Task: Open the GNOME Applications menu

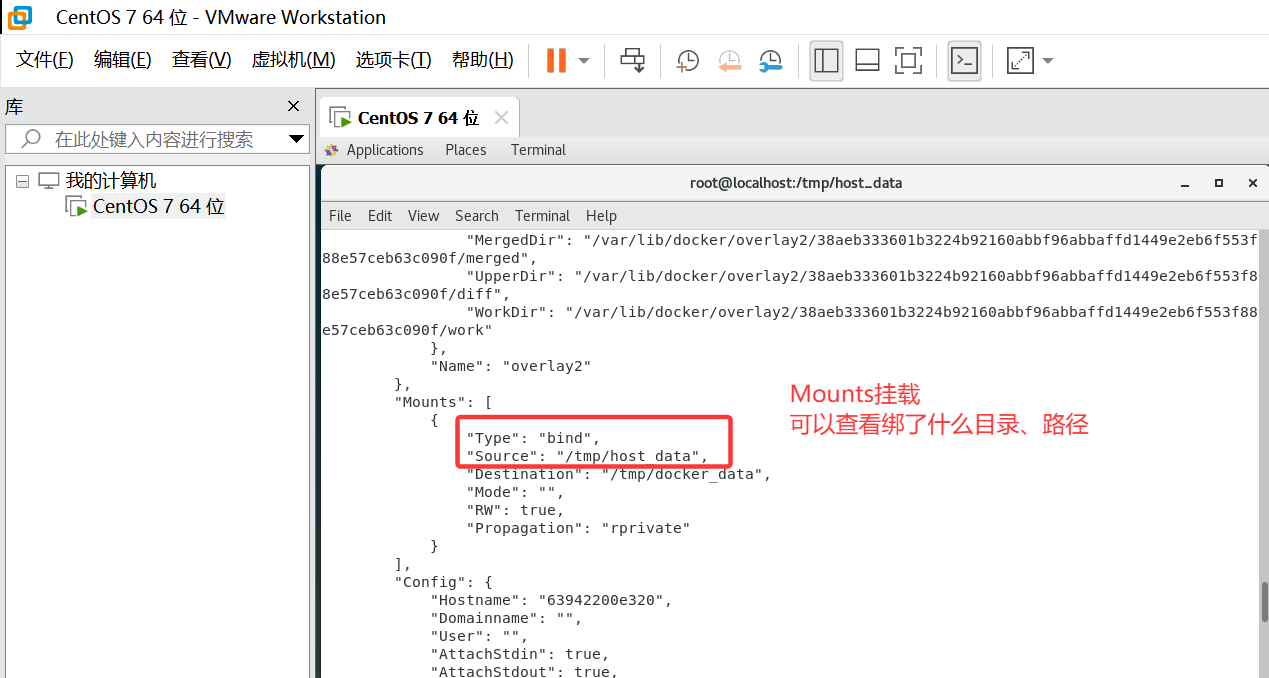Action: pos(385,150)
